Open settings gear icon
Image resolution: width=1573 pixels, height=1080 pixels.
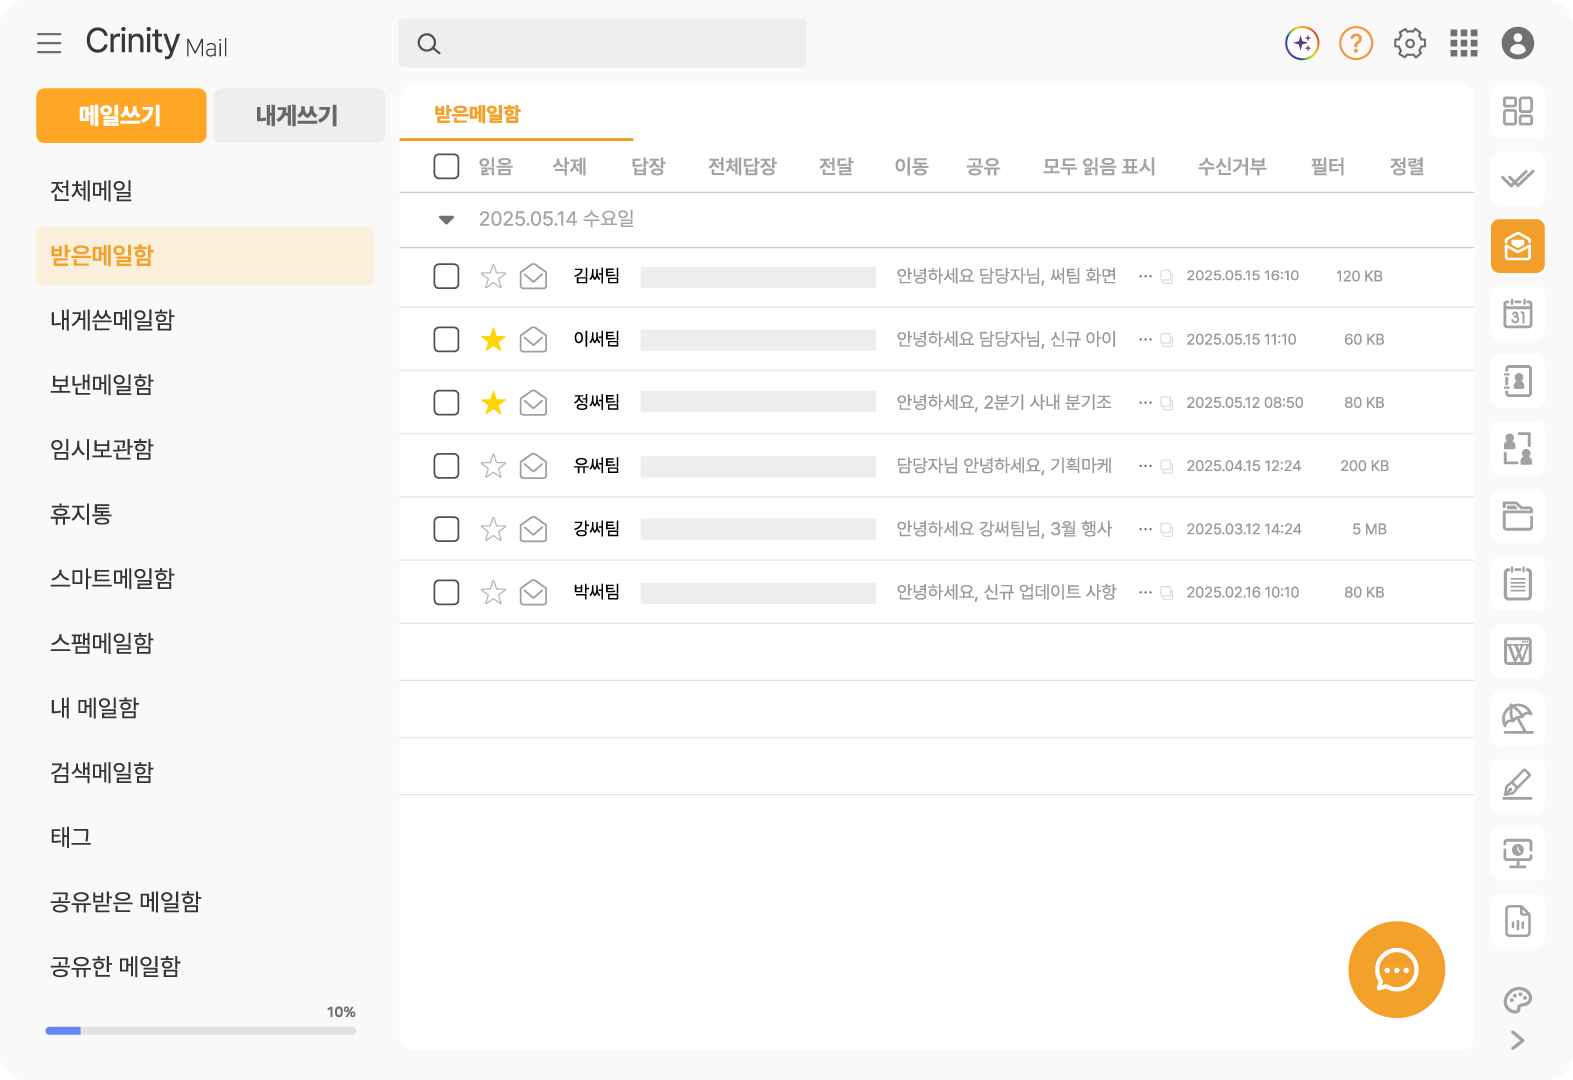1410,43
